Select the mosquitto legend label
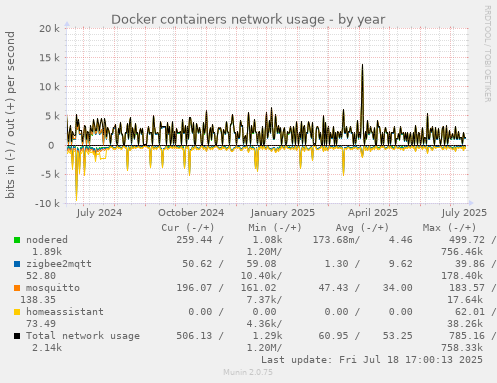The image size is (497, 383). click(53, 288)
